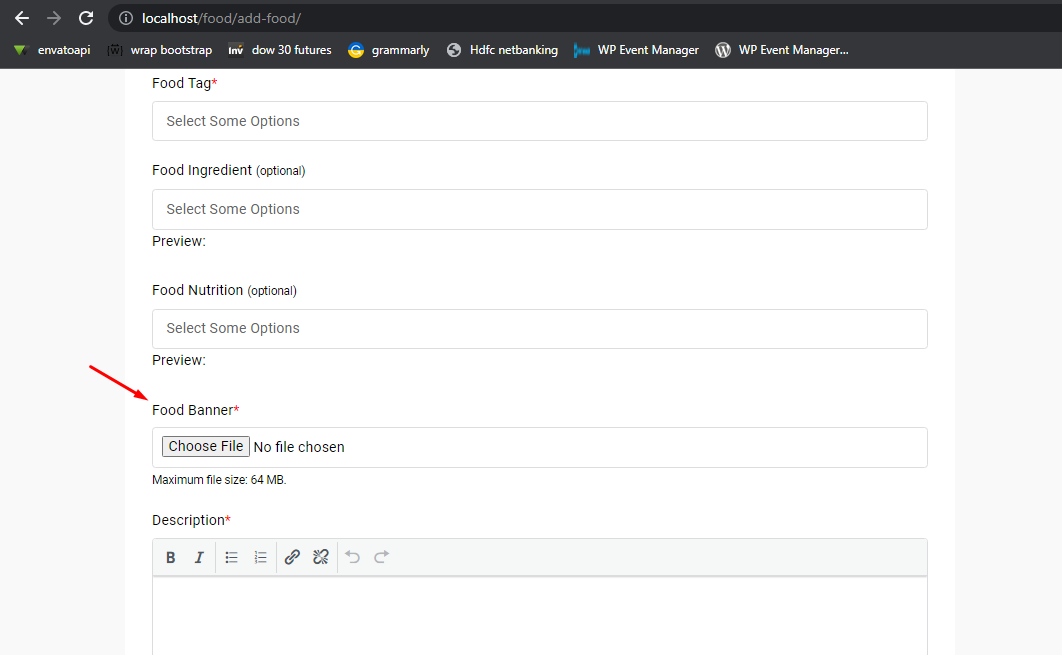Viewport: 1062px width, 655px height.
Task: Insert a bulleted list in Description
Action: (x=232, y=557)
